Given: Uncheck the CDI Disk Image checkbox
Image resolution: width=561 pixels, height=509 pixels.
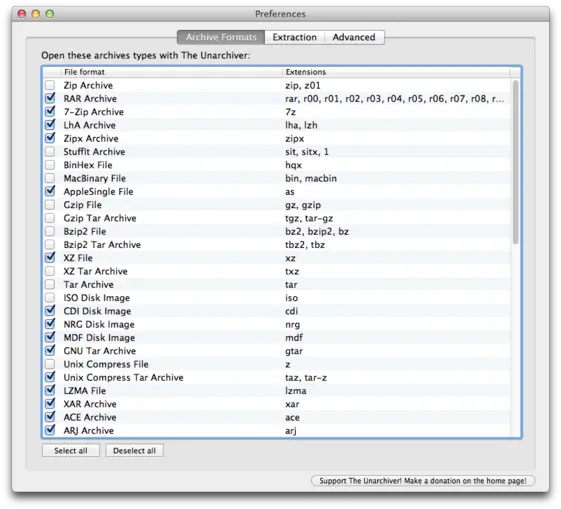Looking at the screenshot, I should click(x=50, y=310).
